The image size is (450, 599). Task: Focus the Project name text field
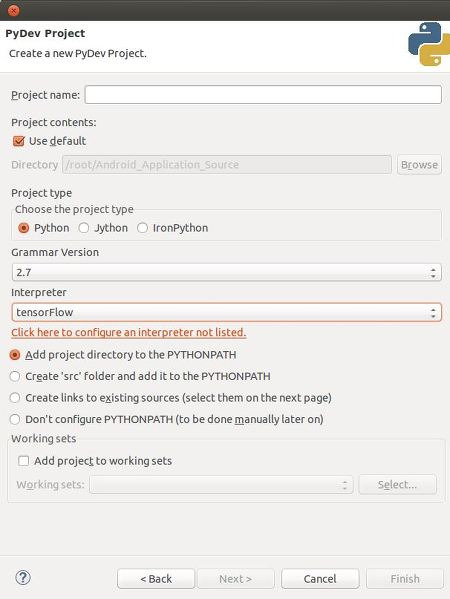(x=263, y=95)
